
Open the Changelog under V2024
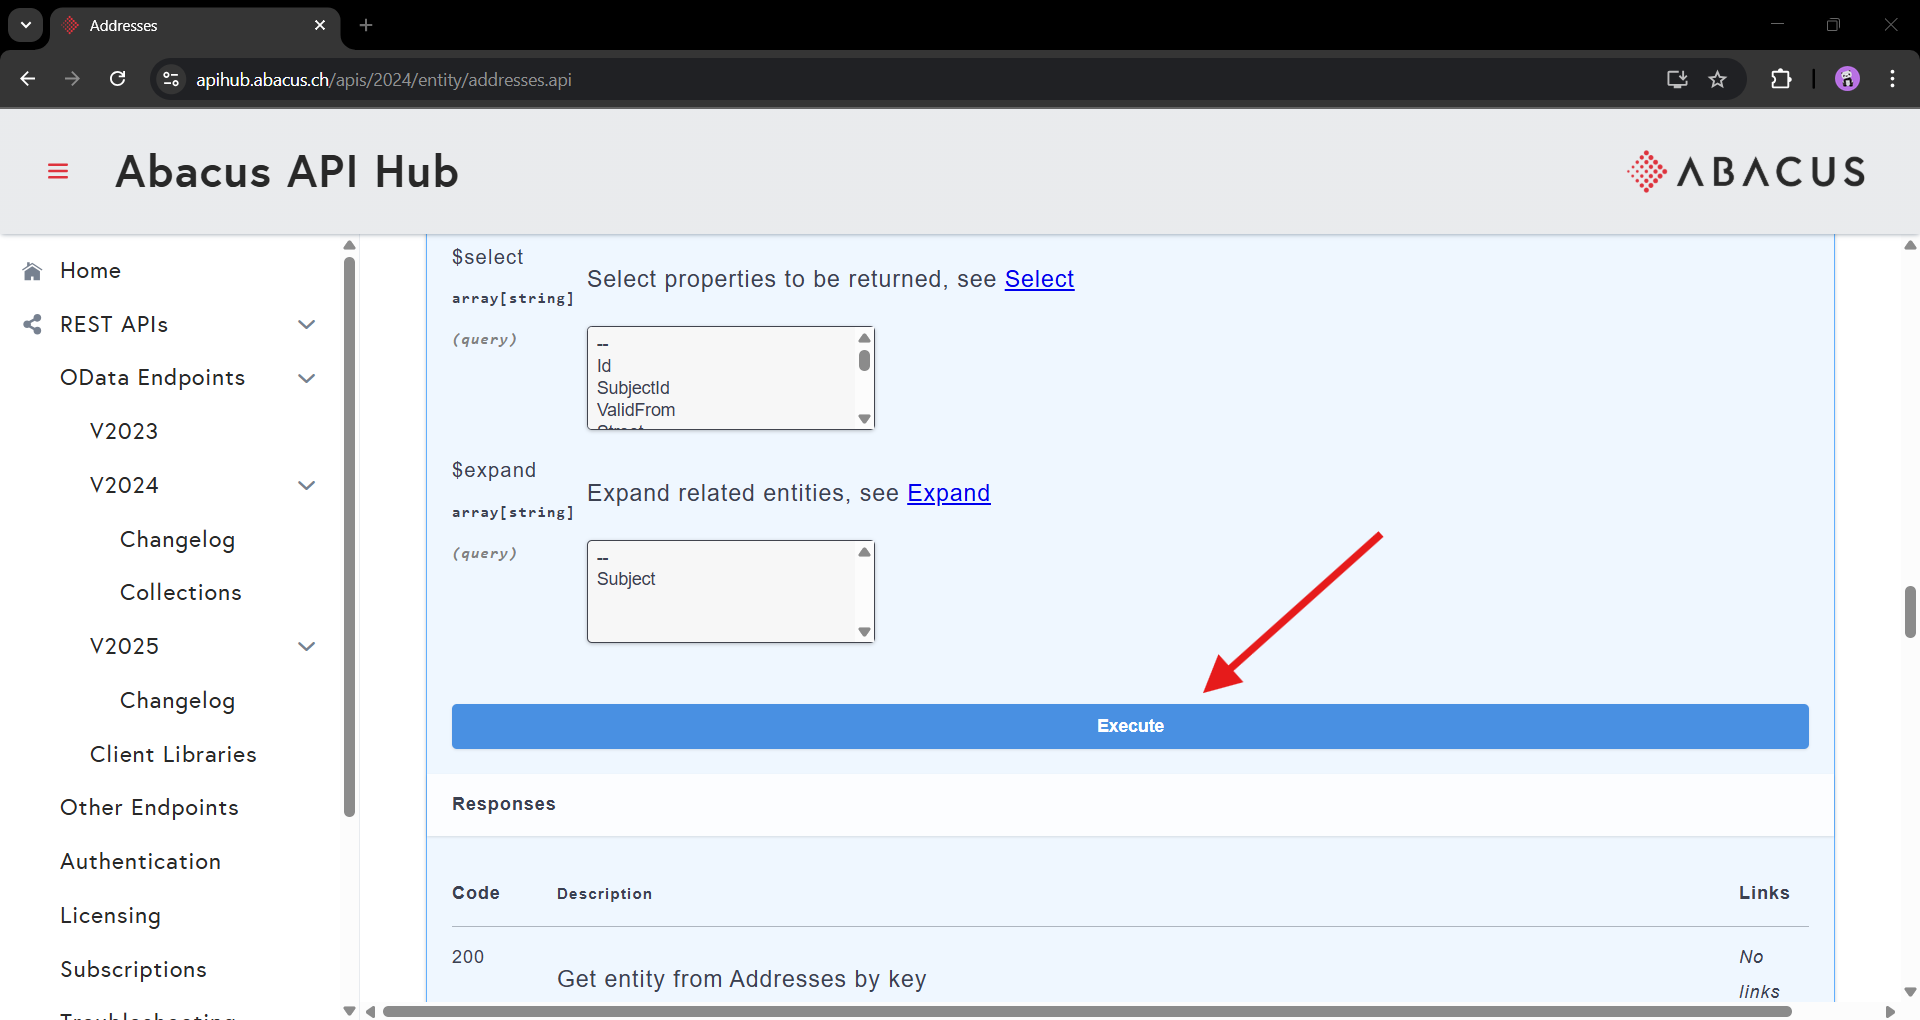[177, 539]
